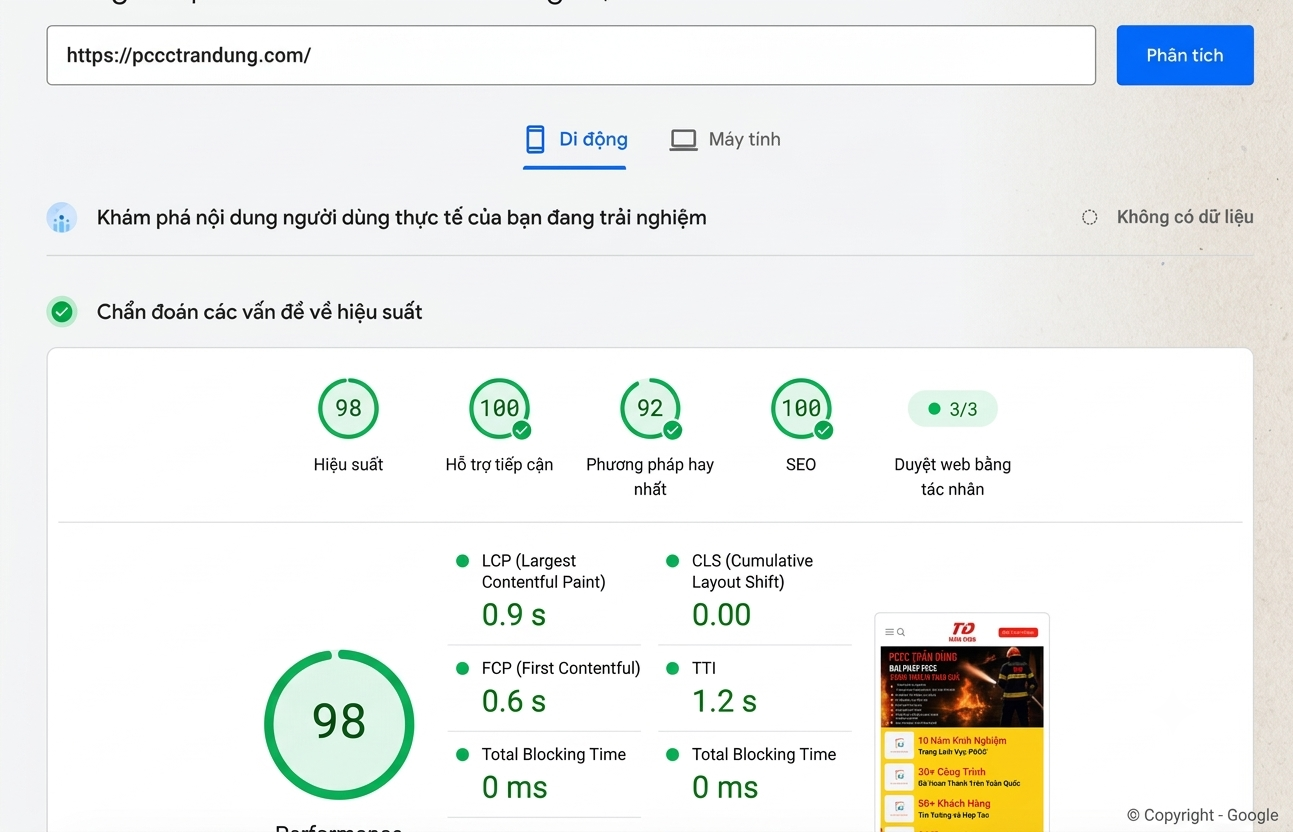This screenshot has width=1293, height=832.
Task: Open the SEO 100 score gauge
Action: (801, 408)
